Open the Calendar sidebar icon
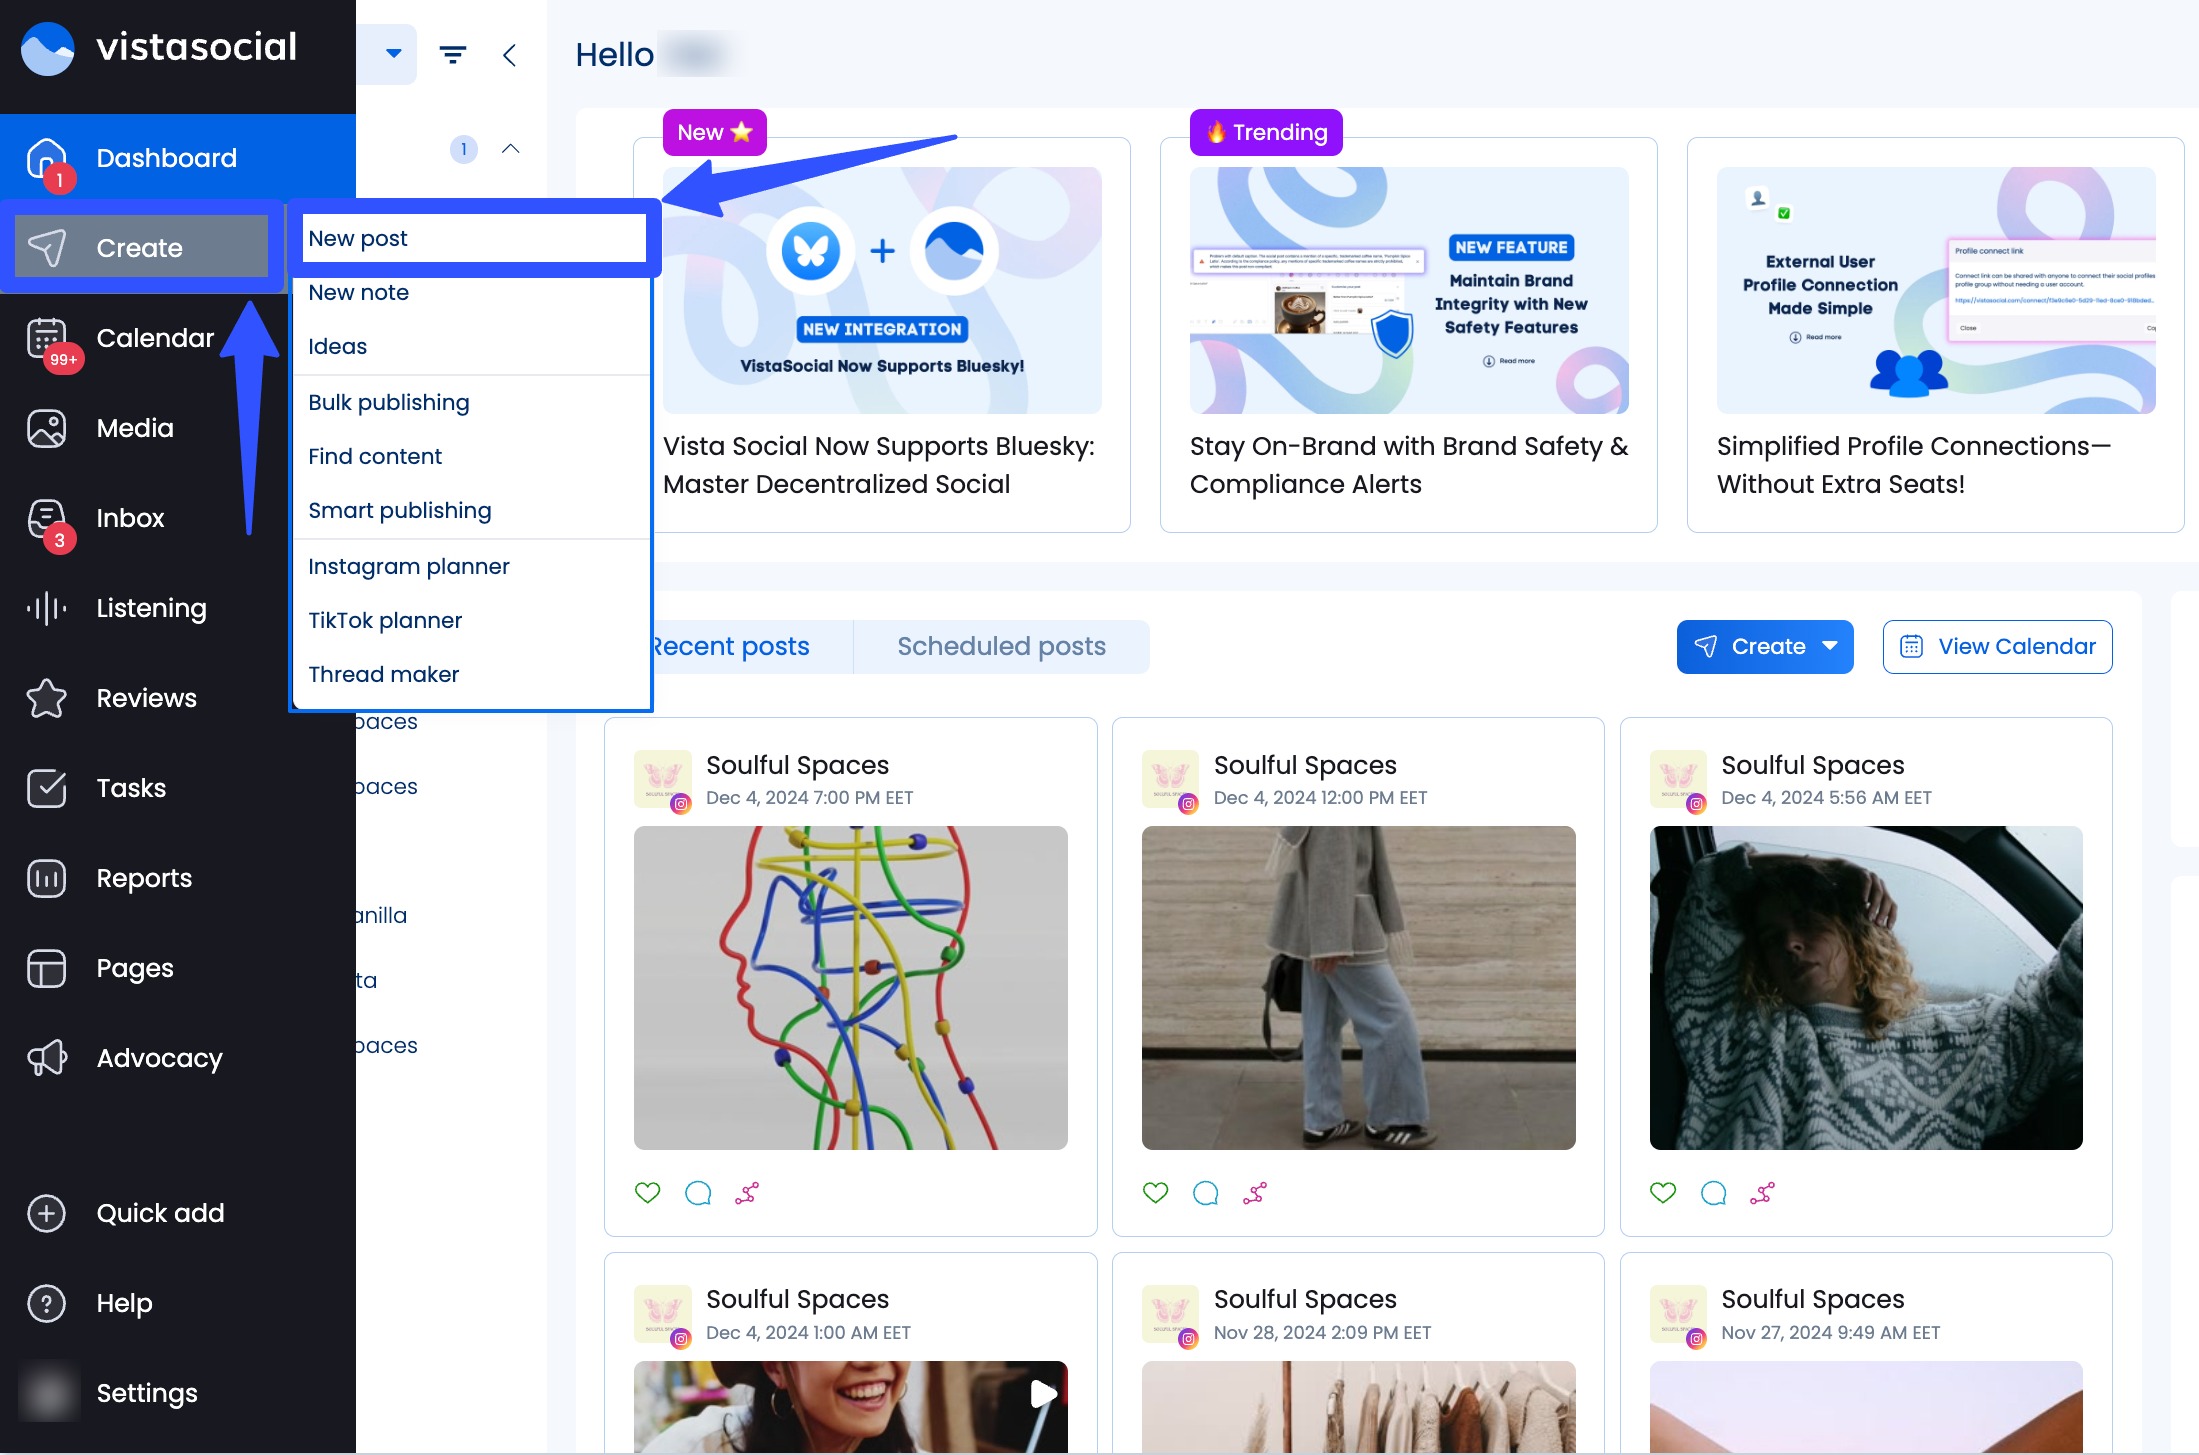 47,339
